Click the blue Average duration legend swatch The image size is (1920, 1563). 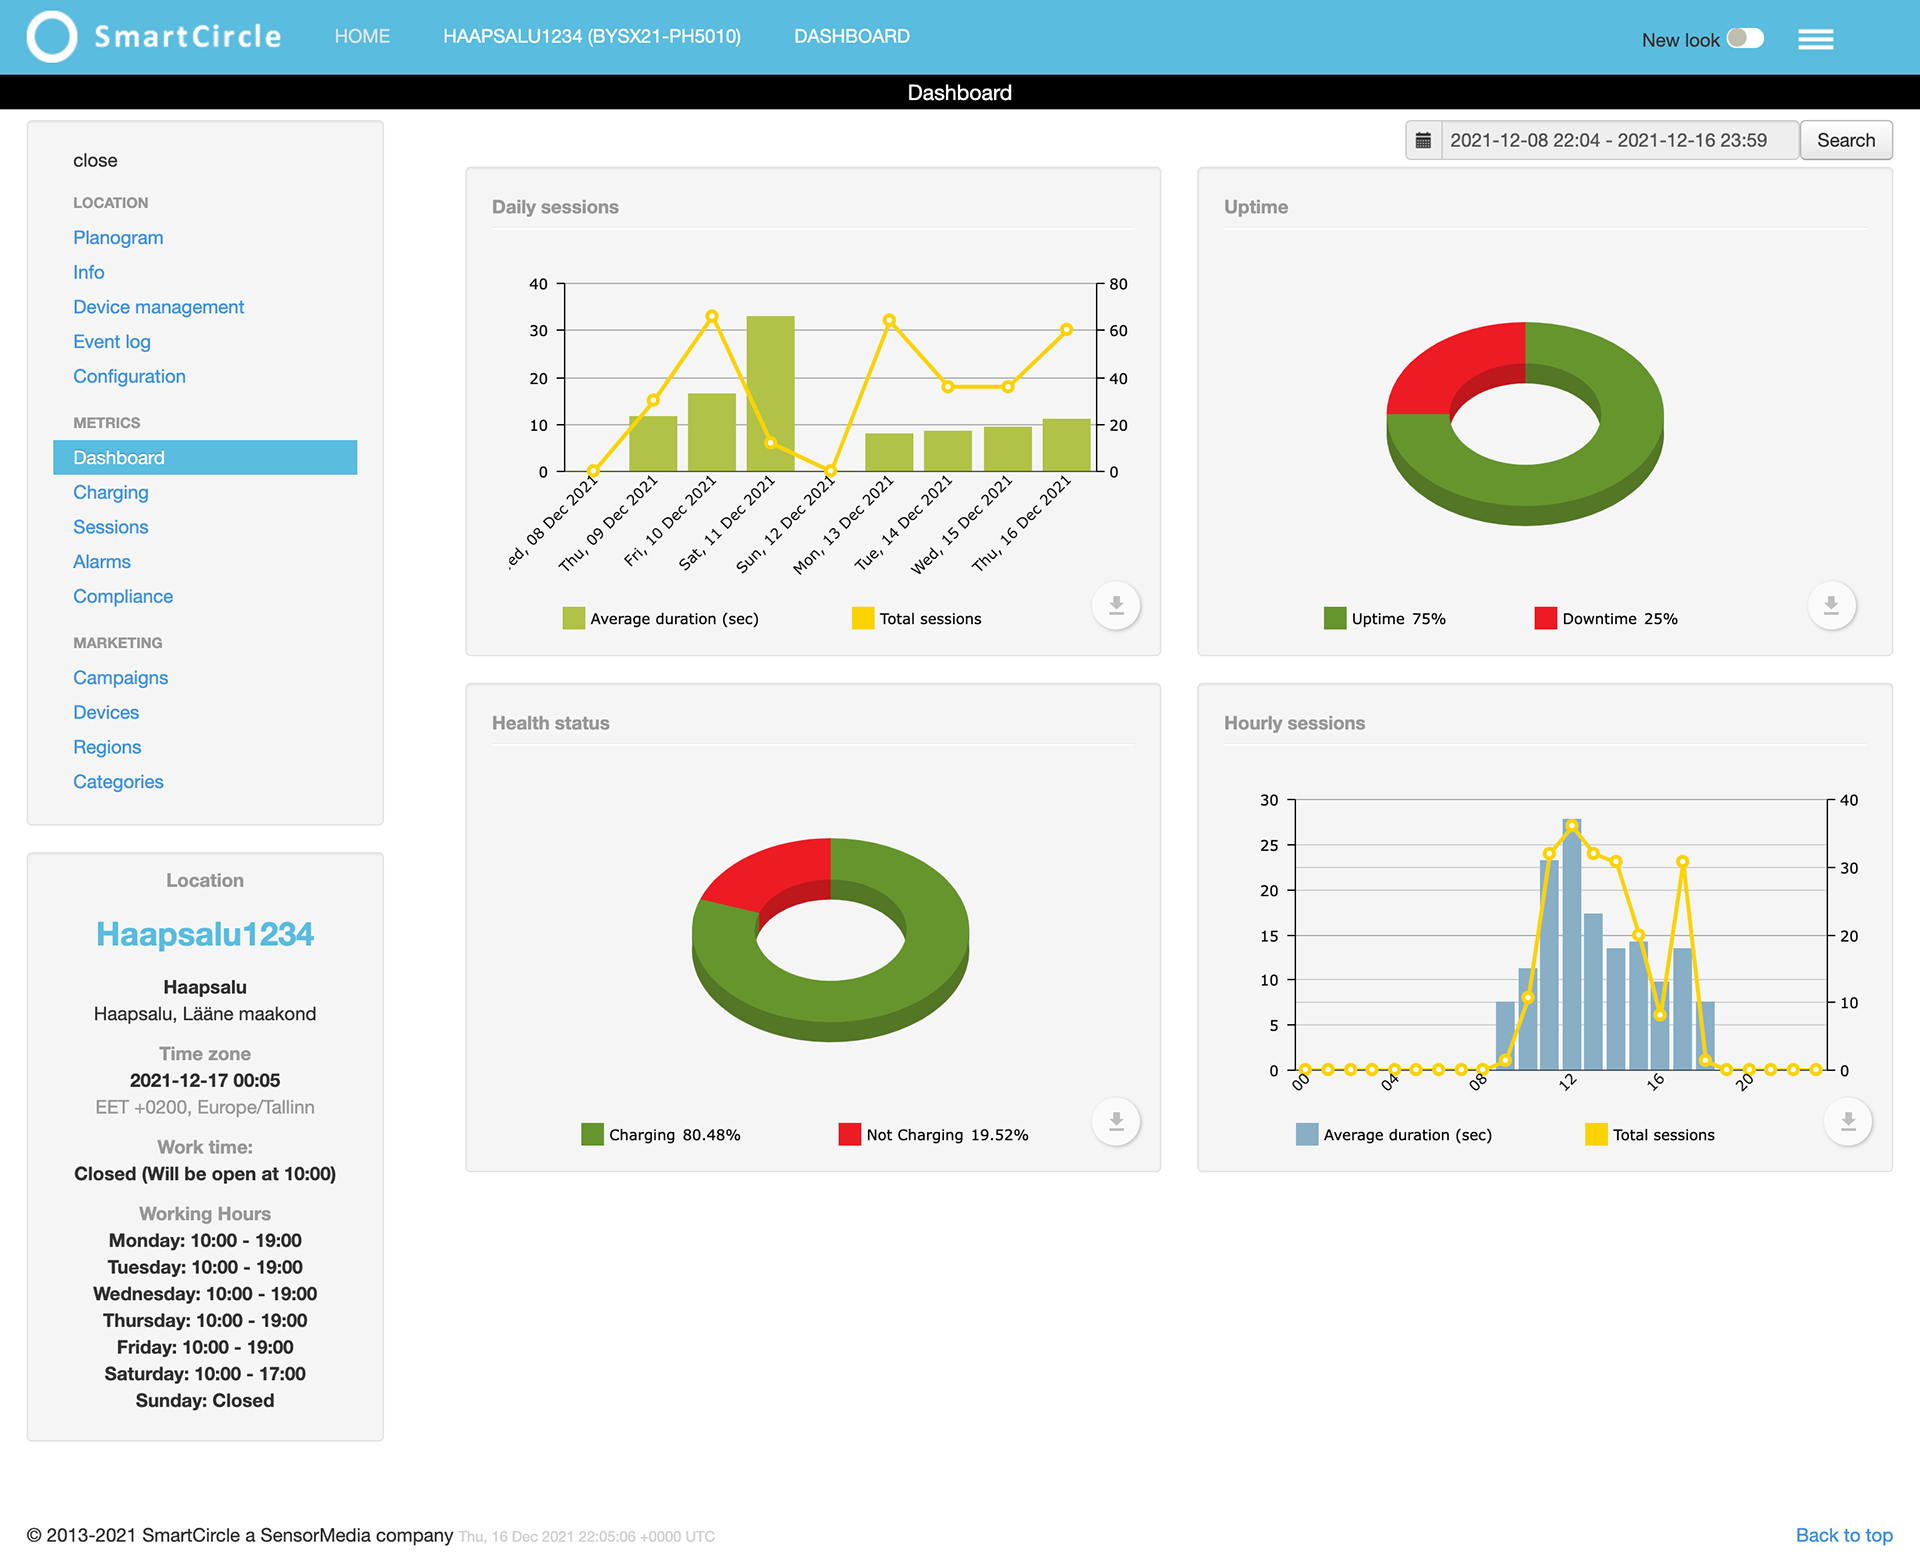[x=1306, y=1135]
